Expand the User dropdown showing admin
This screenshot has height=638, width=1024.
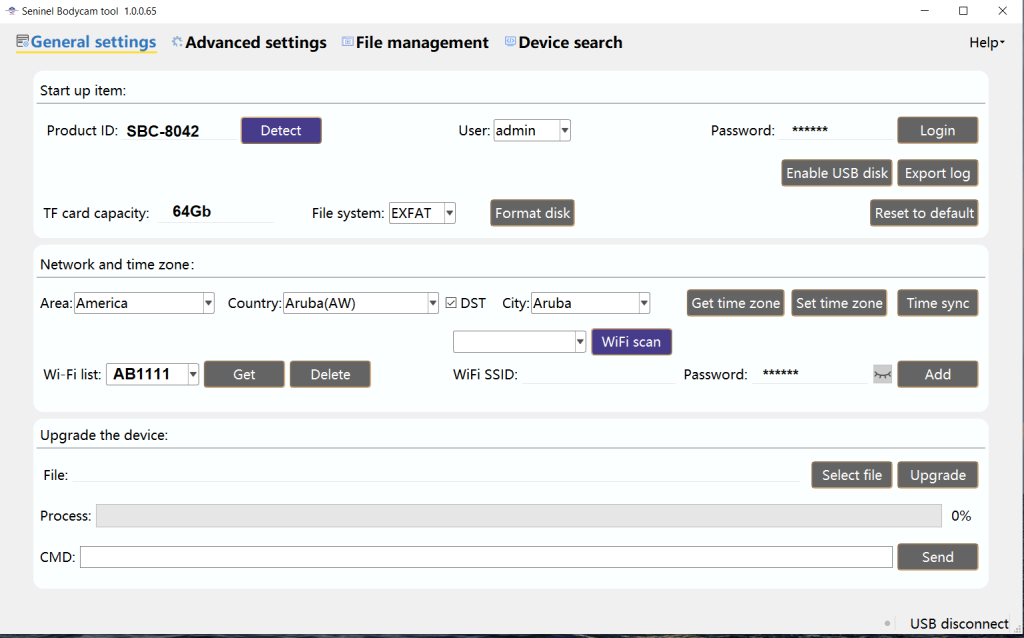pyautogui.click(x=564, y=130)
